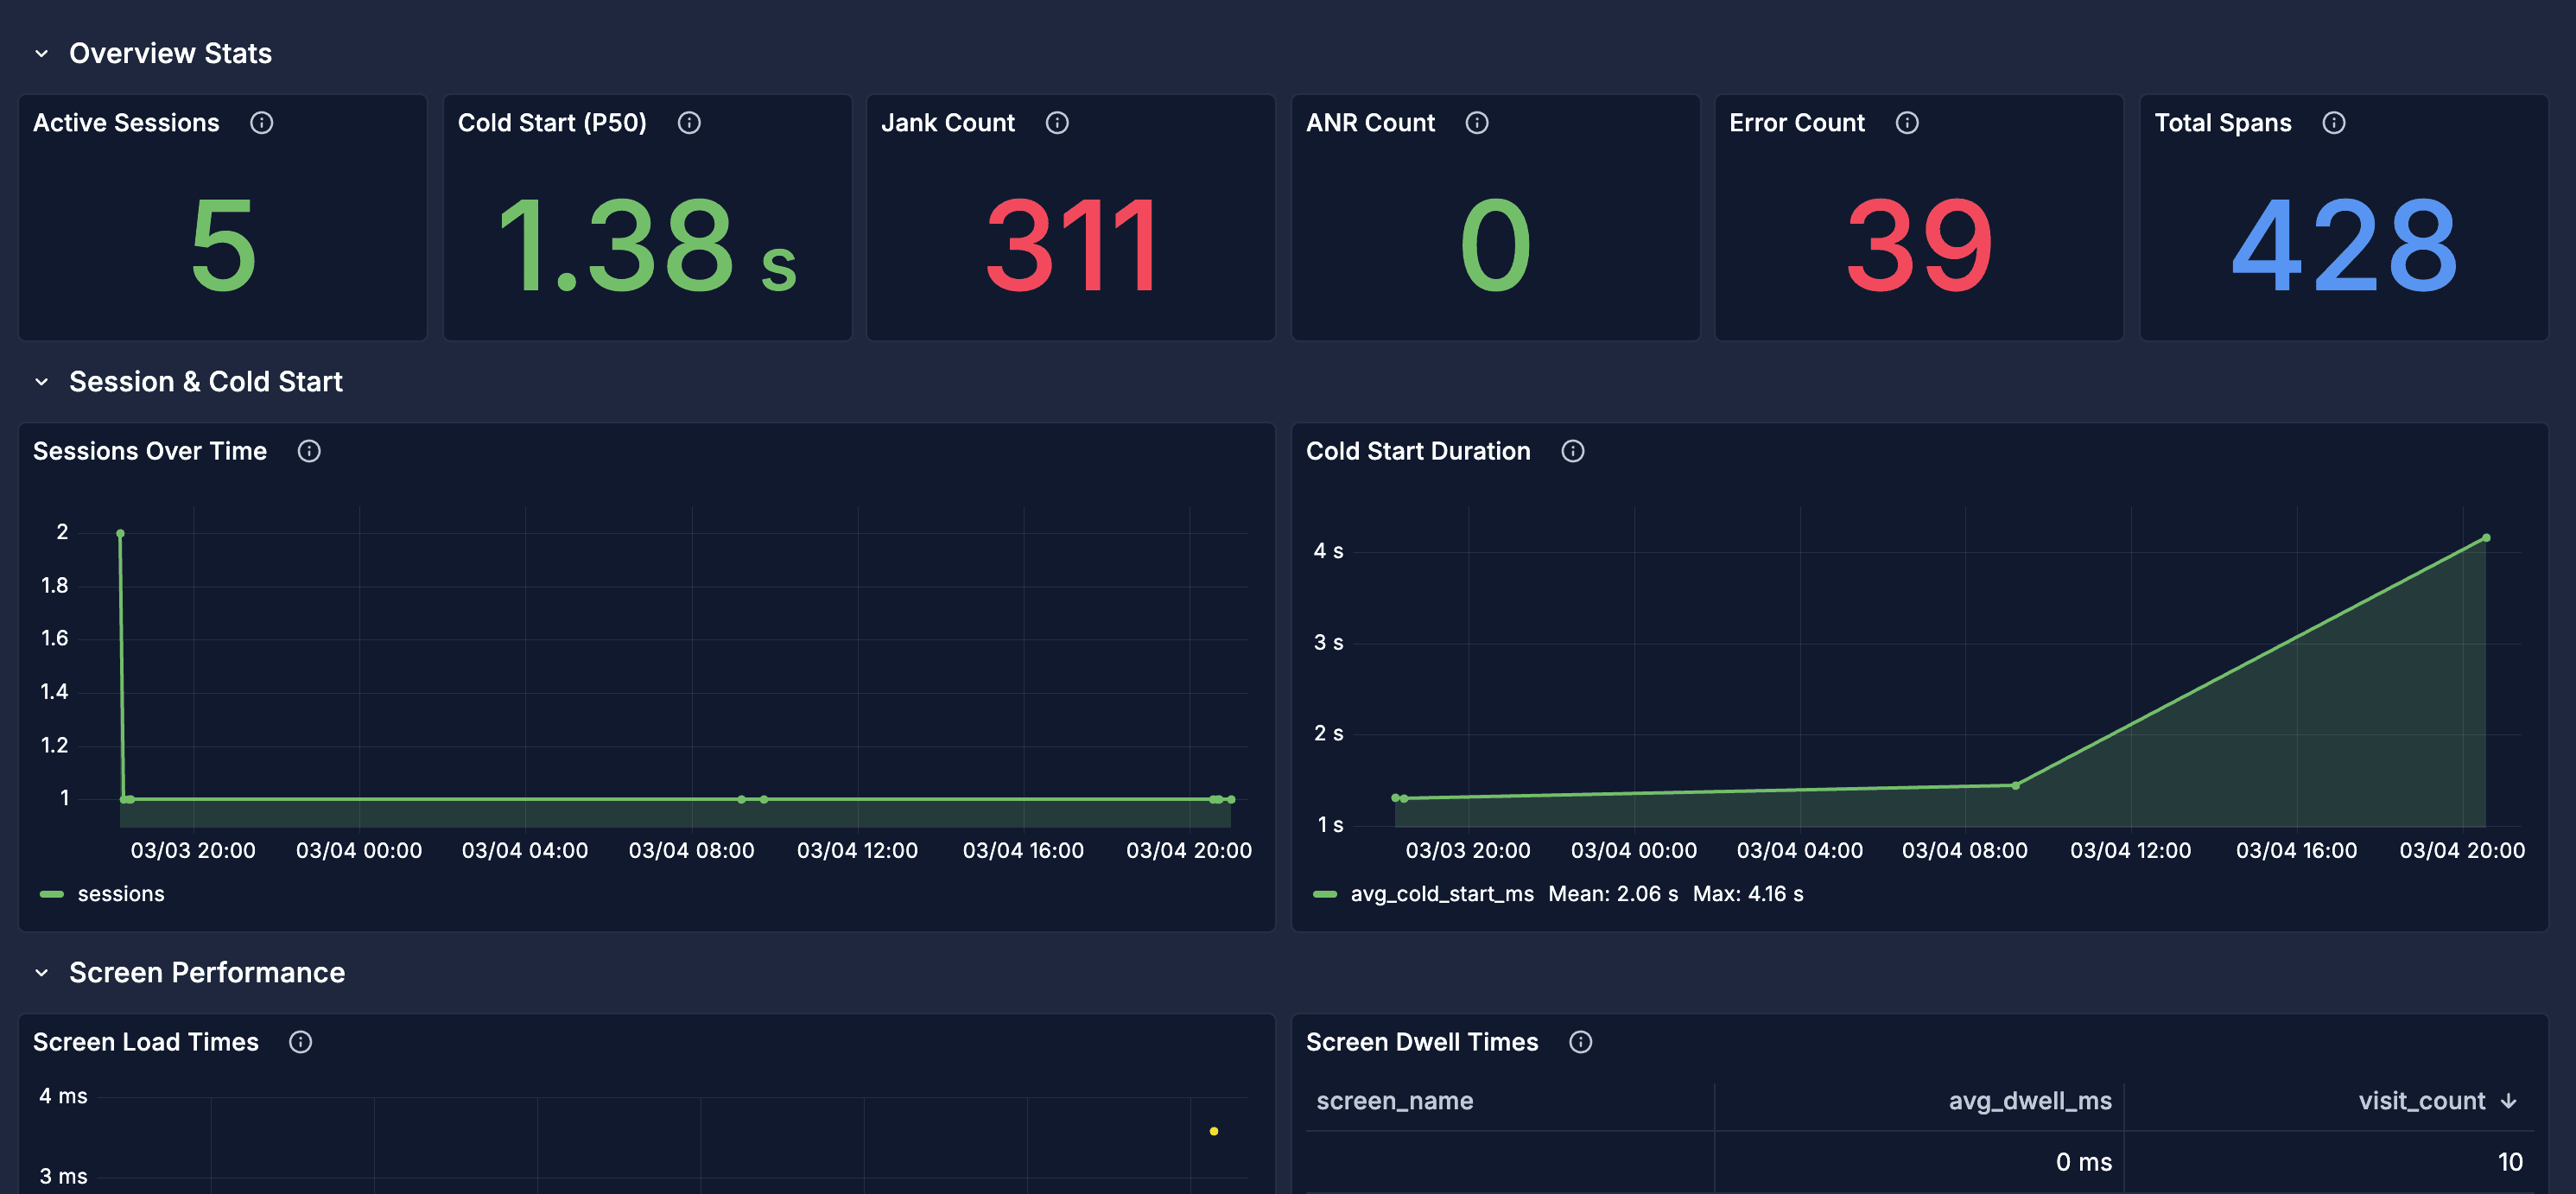Click the Jank Count info icon
Screen dimensions: 2576x1194
[x=1057, y=123]
